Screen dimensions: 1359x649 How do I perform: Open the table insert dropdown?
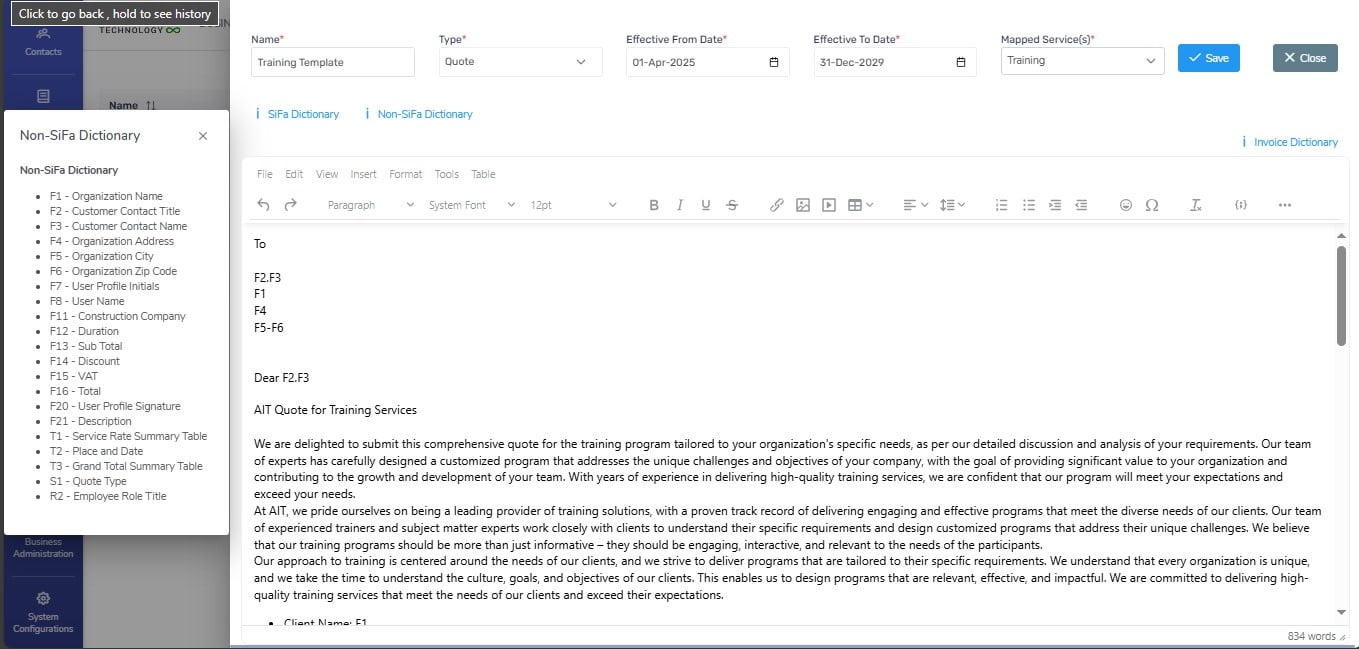coord(860,205)
